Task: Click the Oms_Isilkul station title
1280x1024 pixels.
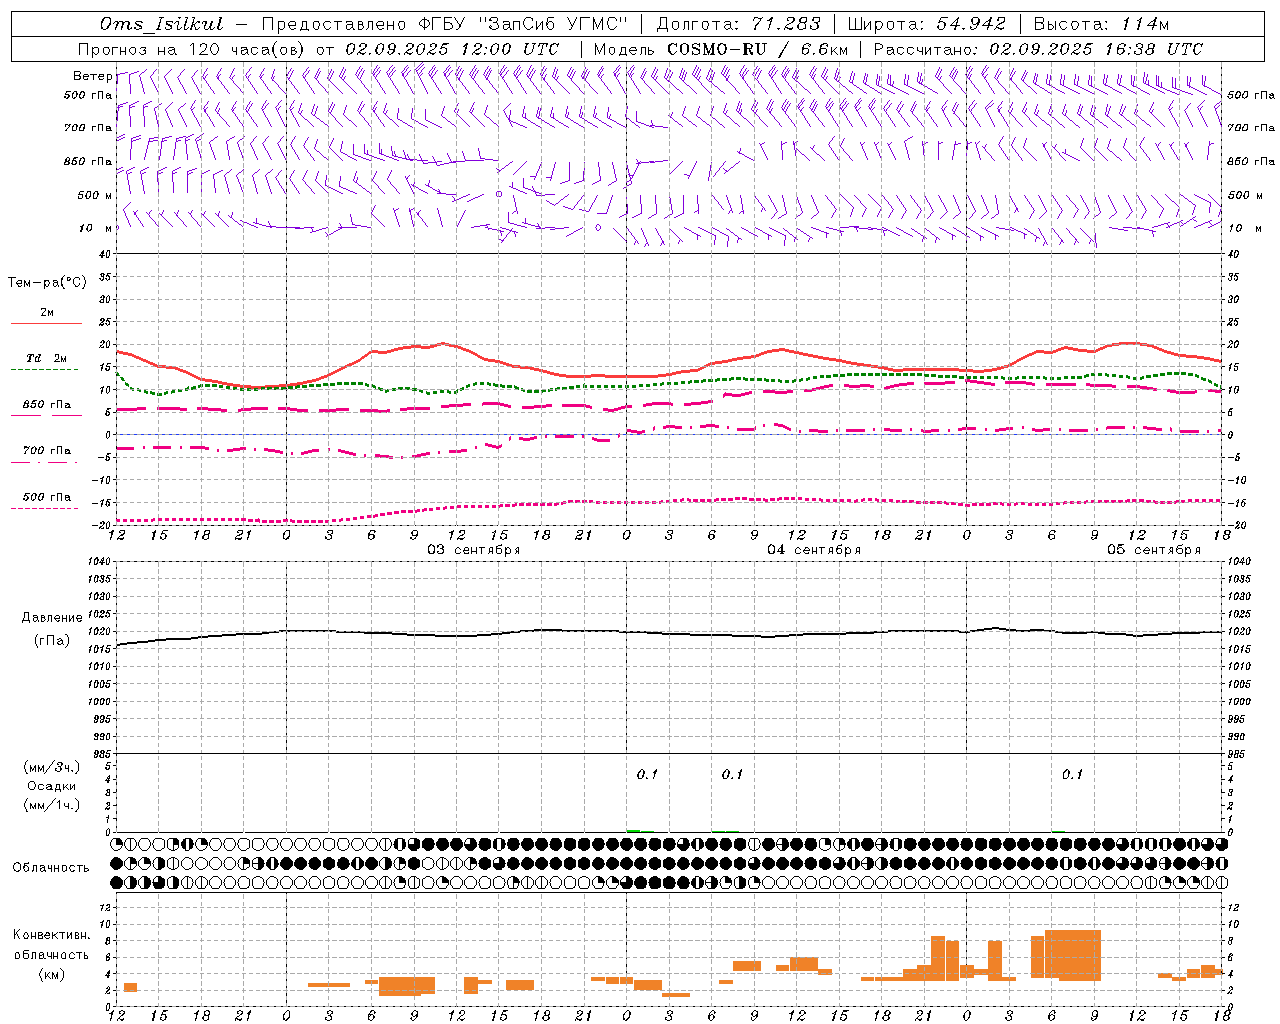Action: click(161, 24)
